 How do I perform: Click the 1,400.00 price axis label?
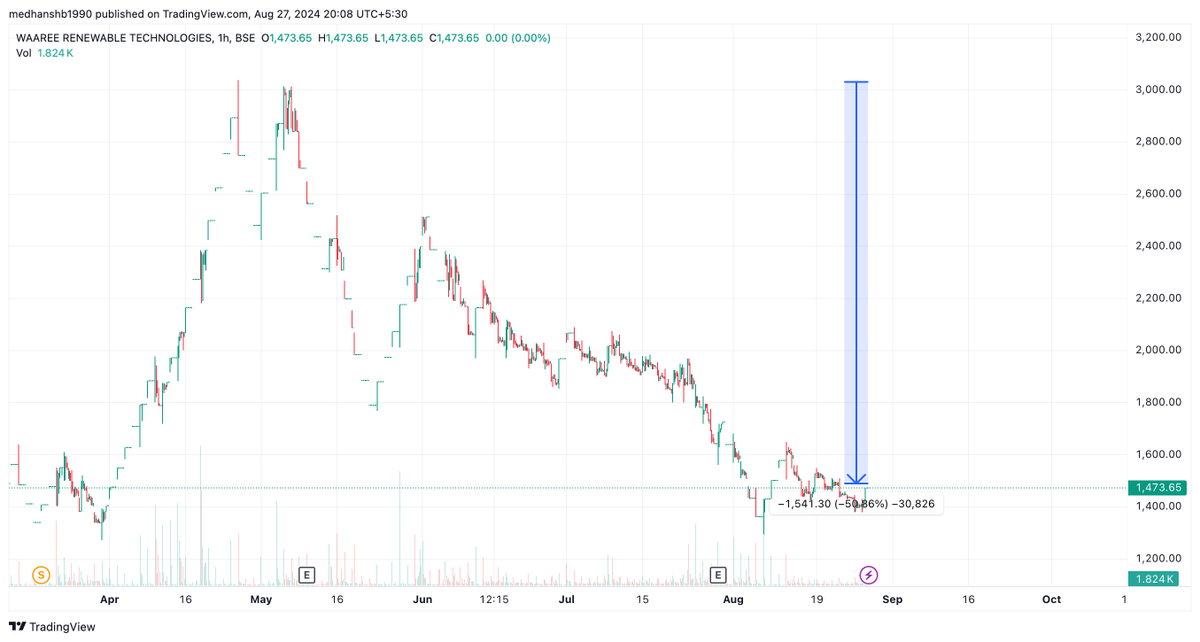click(x=1159, y=506)
